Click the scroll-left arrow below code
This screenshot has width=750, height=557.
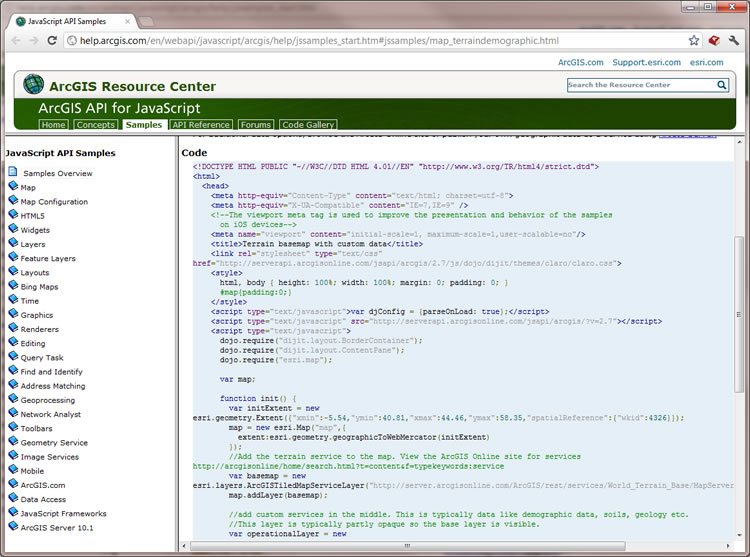click(185, 546)
